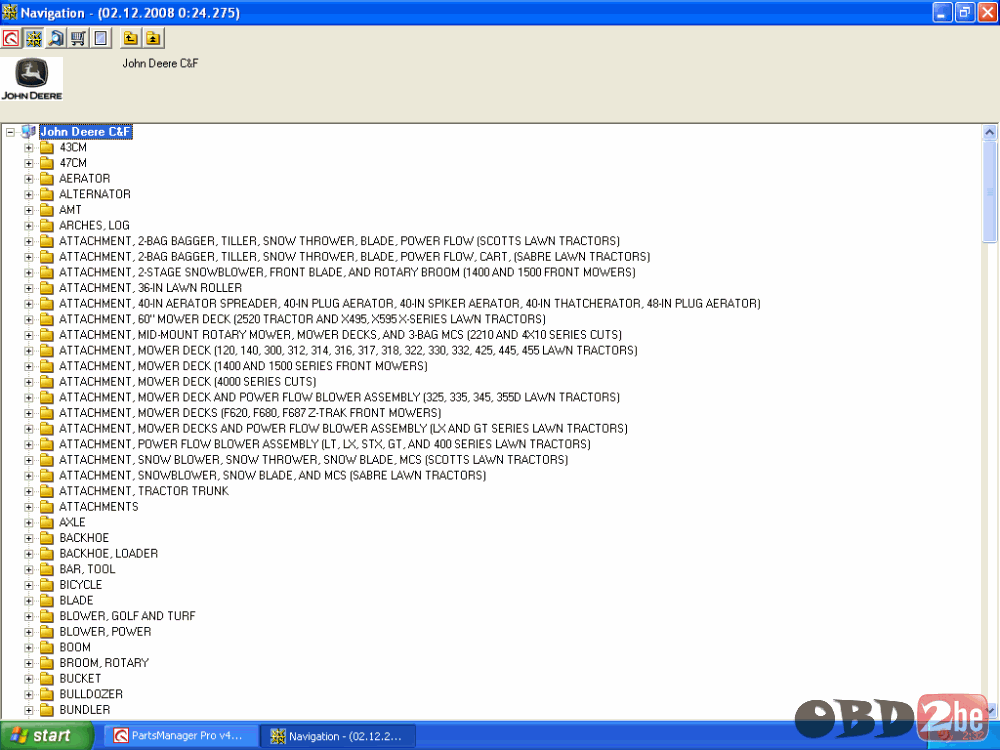Collapse the John Deere C&F root node
Image resolution: width=1000 pixels, height=750 pixels.
pyautogui.click(x=10, y=133)
